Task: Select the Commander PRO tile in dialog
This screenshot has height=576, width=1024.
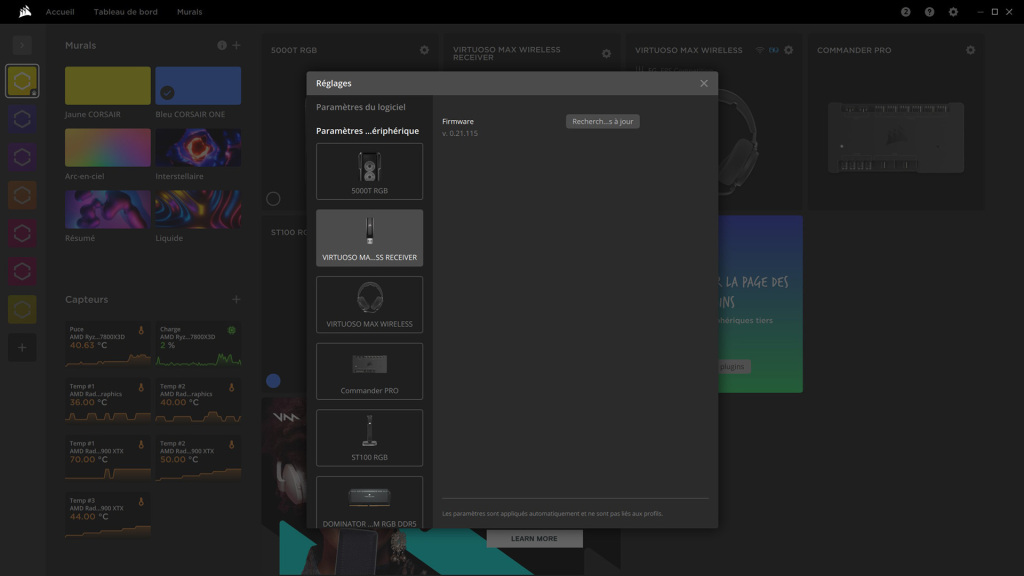Action: coord(370,371)
